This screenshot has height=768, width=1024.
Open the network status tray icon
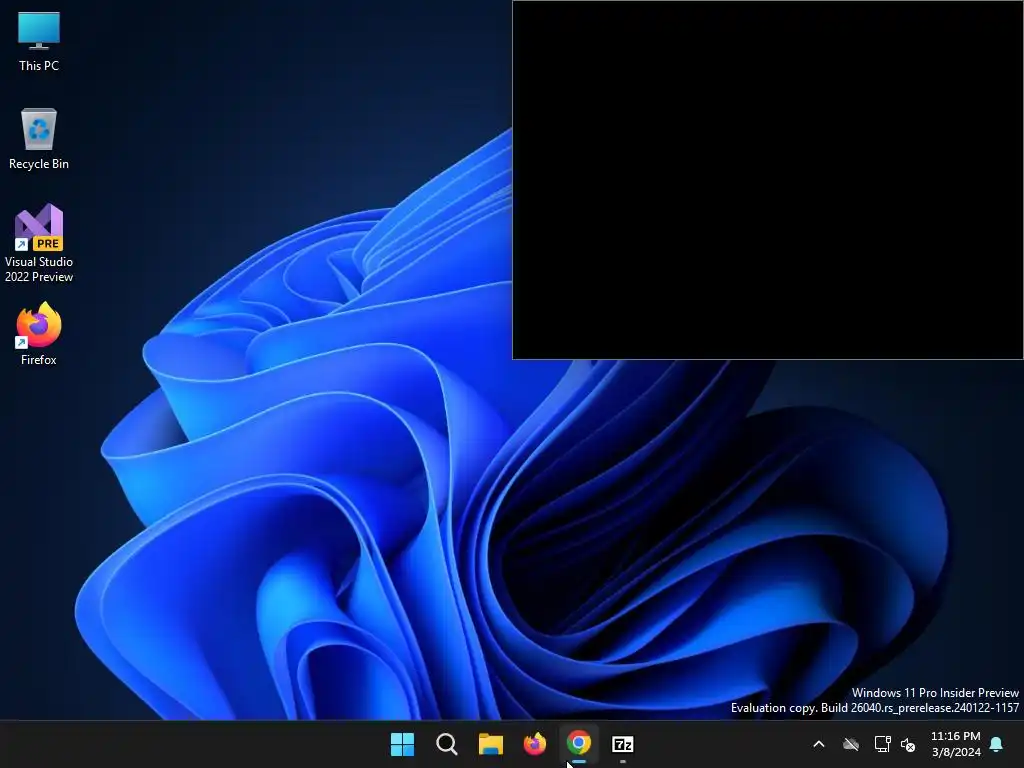click(x=882, y=744)
